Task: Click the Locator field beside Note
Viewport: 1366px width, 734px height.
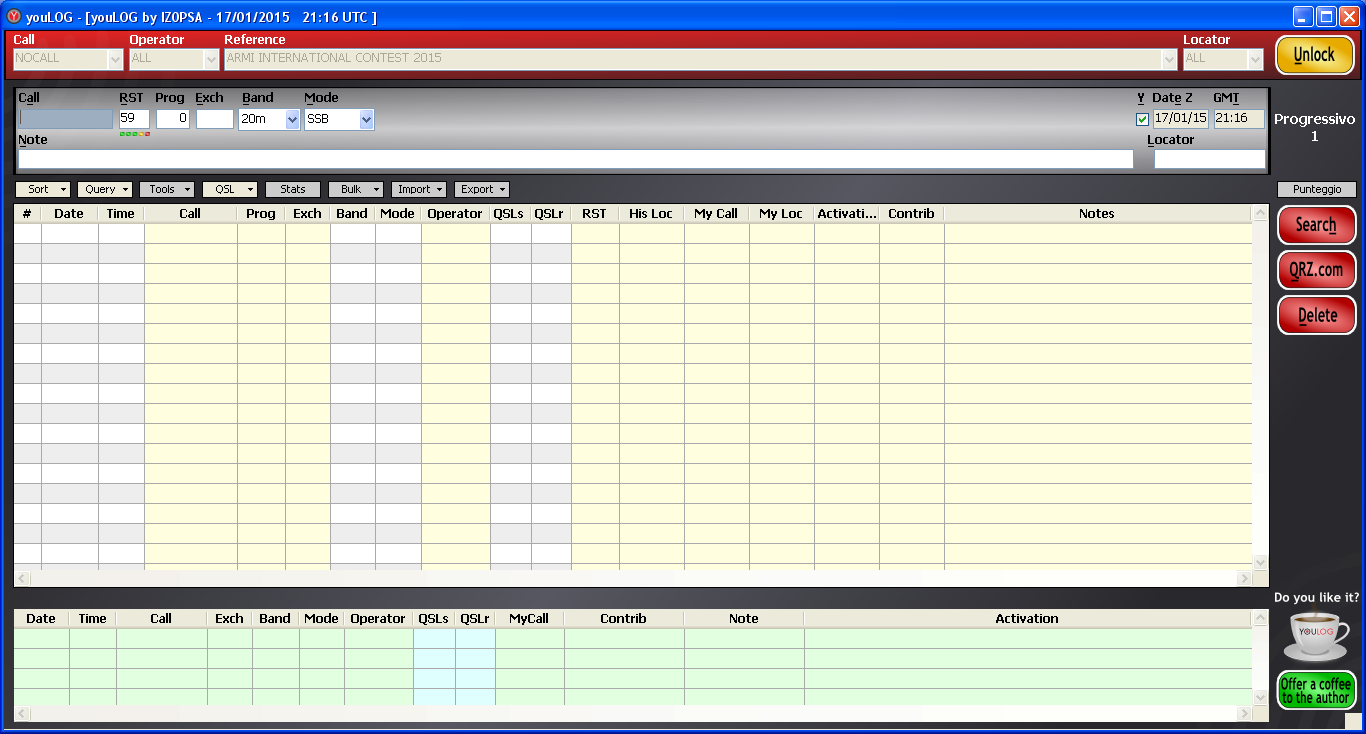Action: [x=1210, y=159]
